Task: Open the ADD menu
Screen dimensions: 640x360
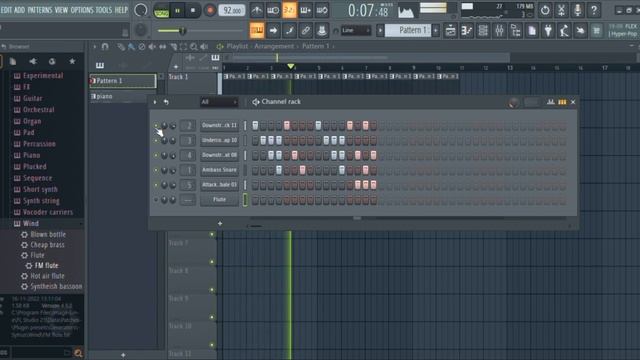Action: pos(20,10)
